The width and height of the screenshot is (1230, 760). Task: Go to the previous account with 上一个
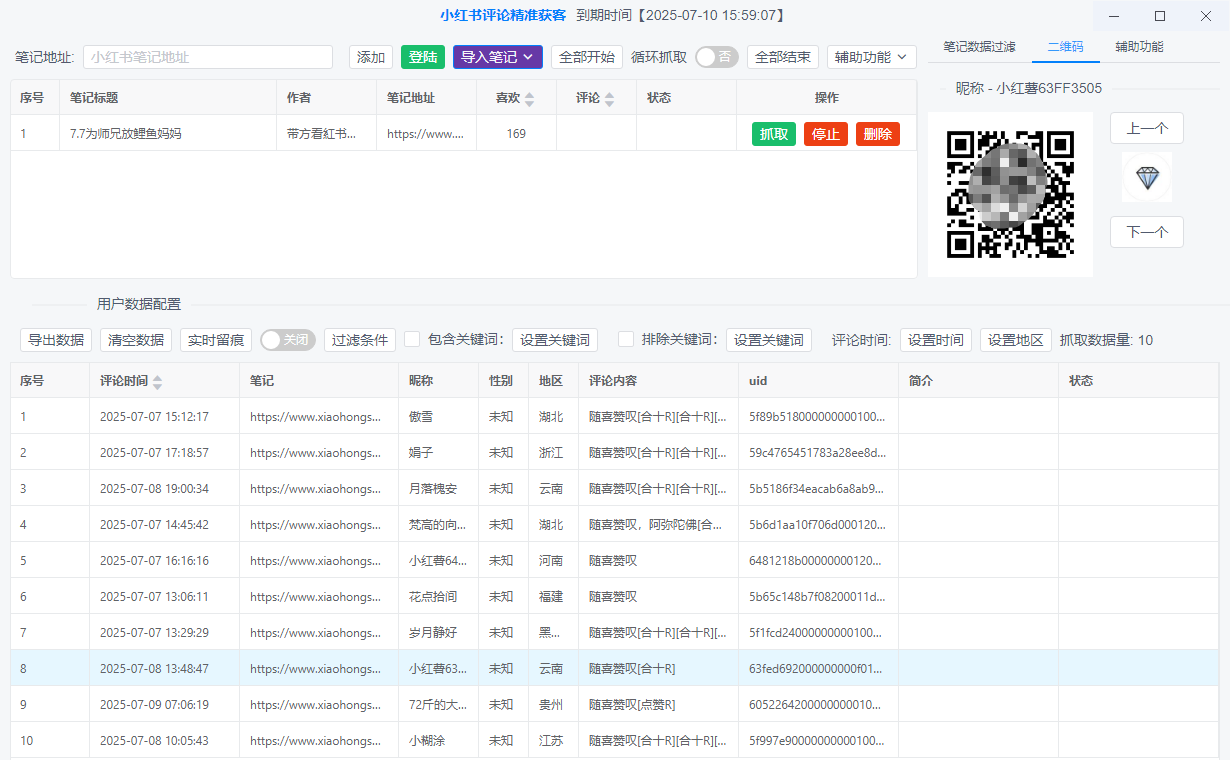1147,128
